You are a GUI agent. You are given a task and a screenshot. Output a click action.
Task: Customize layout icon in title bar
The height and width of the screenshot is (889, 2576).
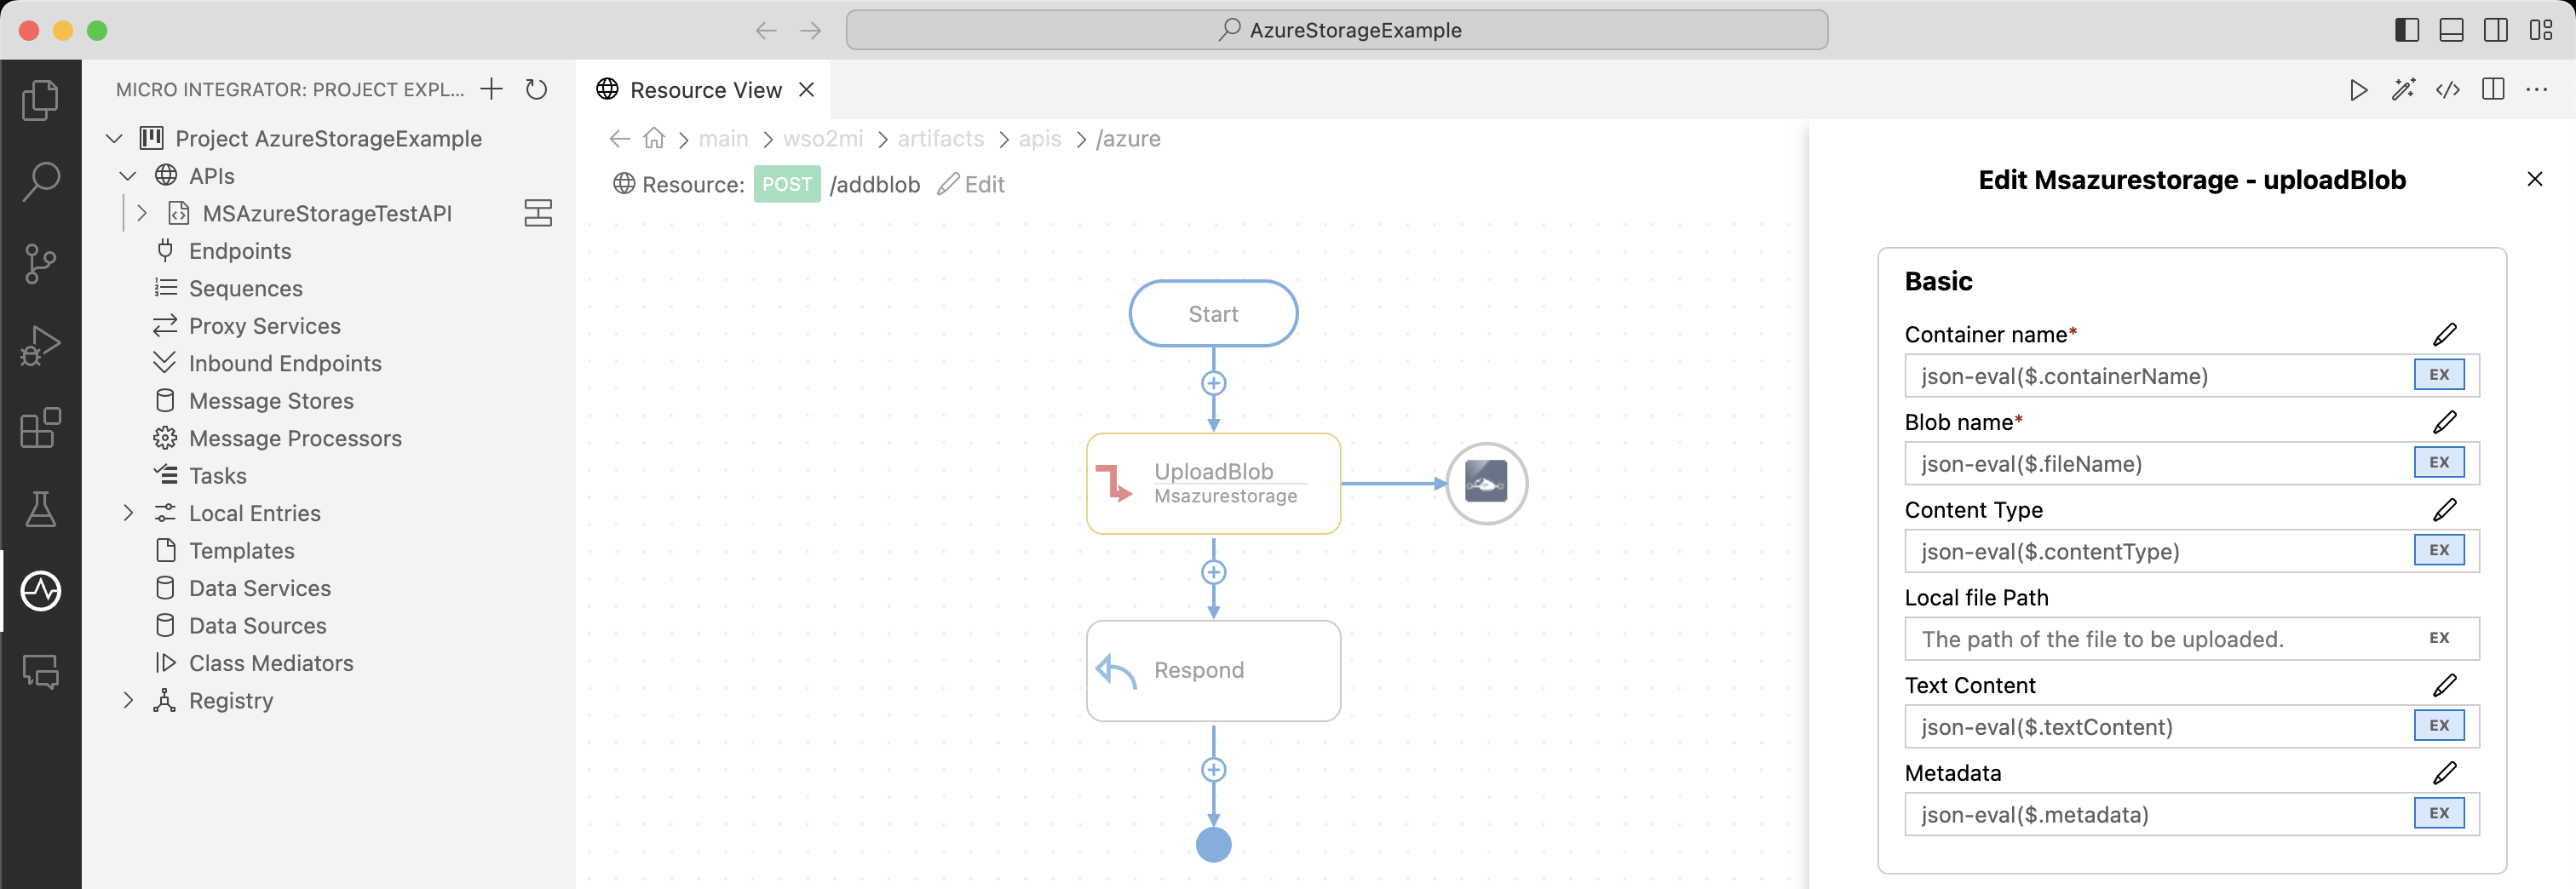(x=2541, y=30)
